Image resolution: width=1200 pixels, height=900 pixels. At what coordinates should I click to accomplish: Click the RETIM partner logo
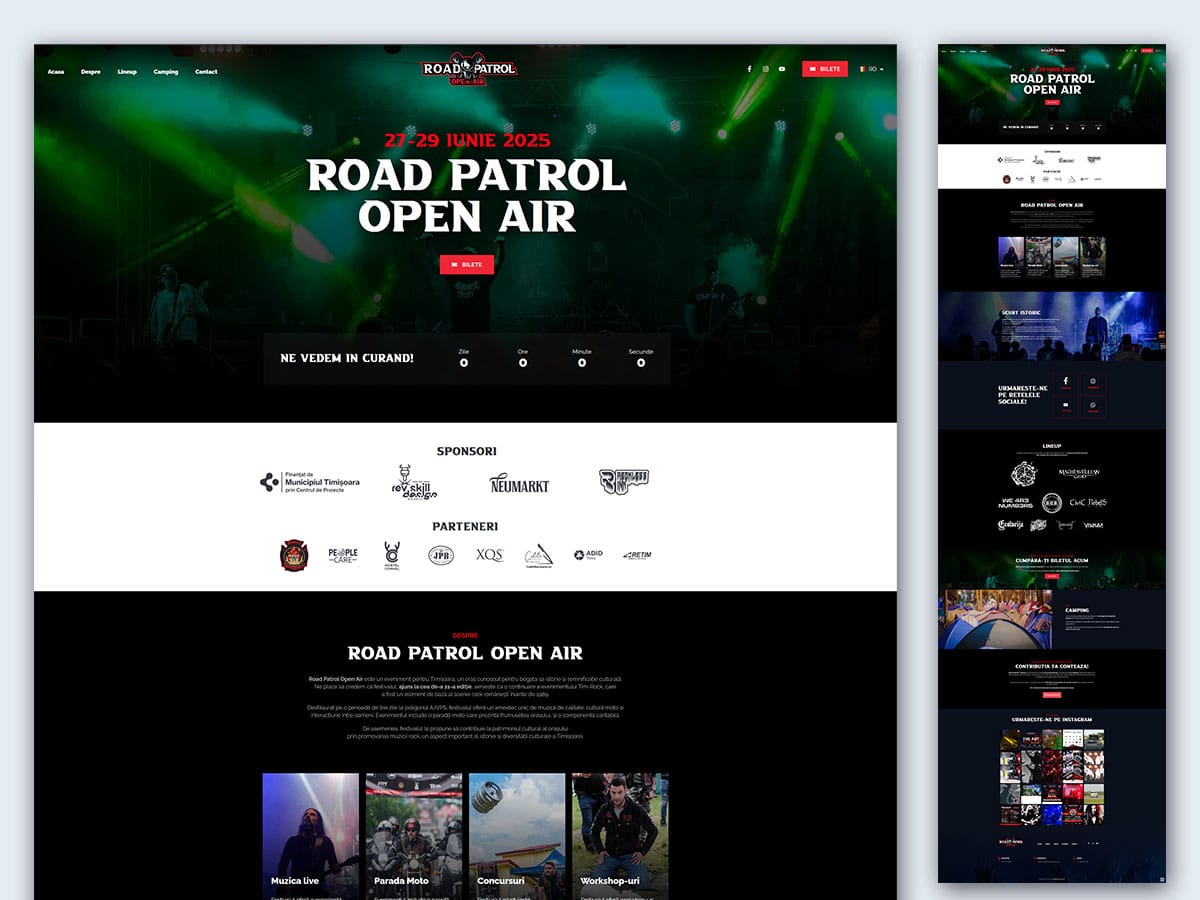(x=637, y=555)
